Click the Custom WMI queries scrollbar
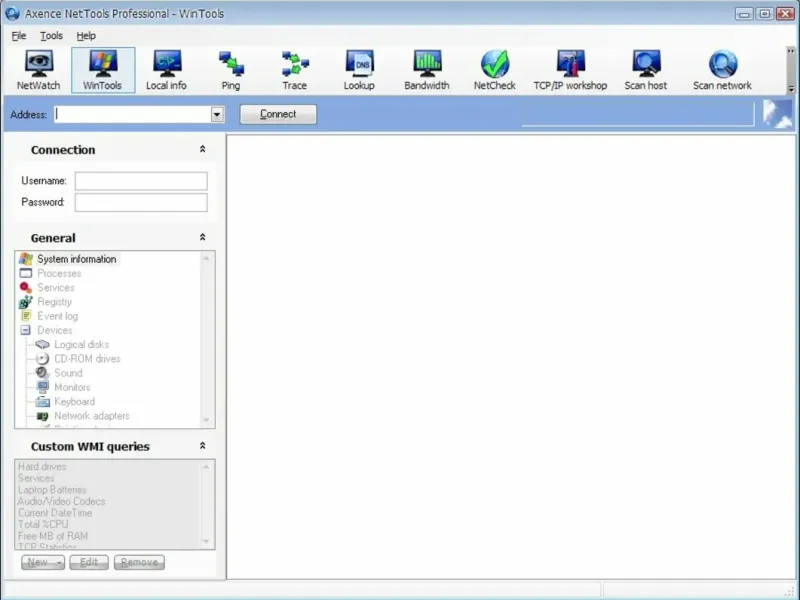Image resolution: width=800 pixels, height=600 pixels. (x=206, y=504)
